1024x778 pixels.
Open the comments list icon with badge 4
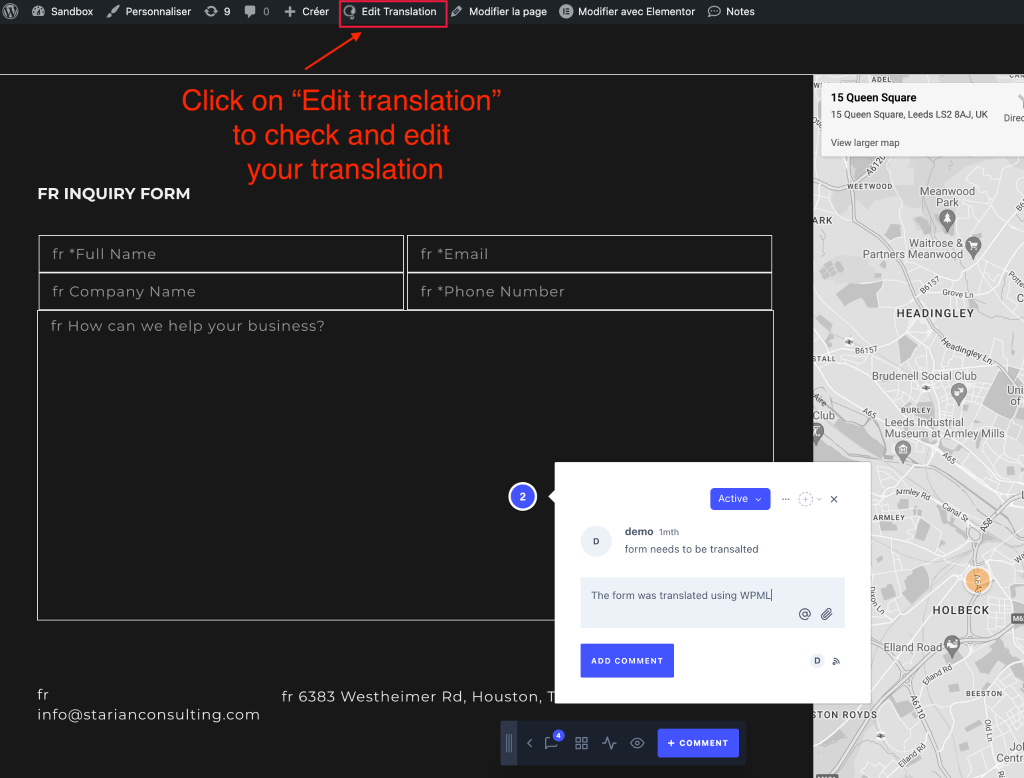(x=552, y=744)
